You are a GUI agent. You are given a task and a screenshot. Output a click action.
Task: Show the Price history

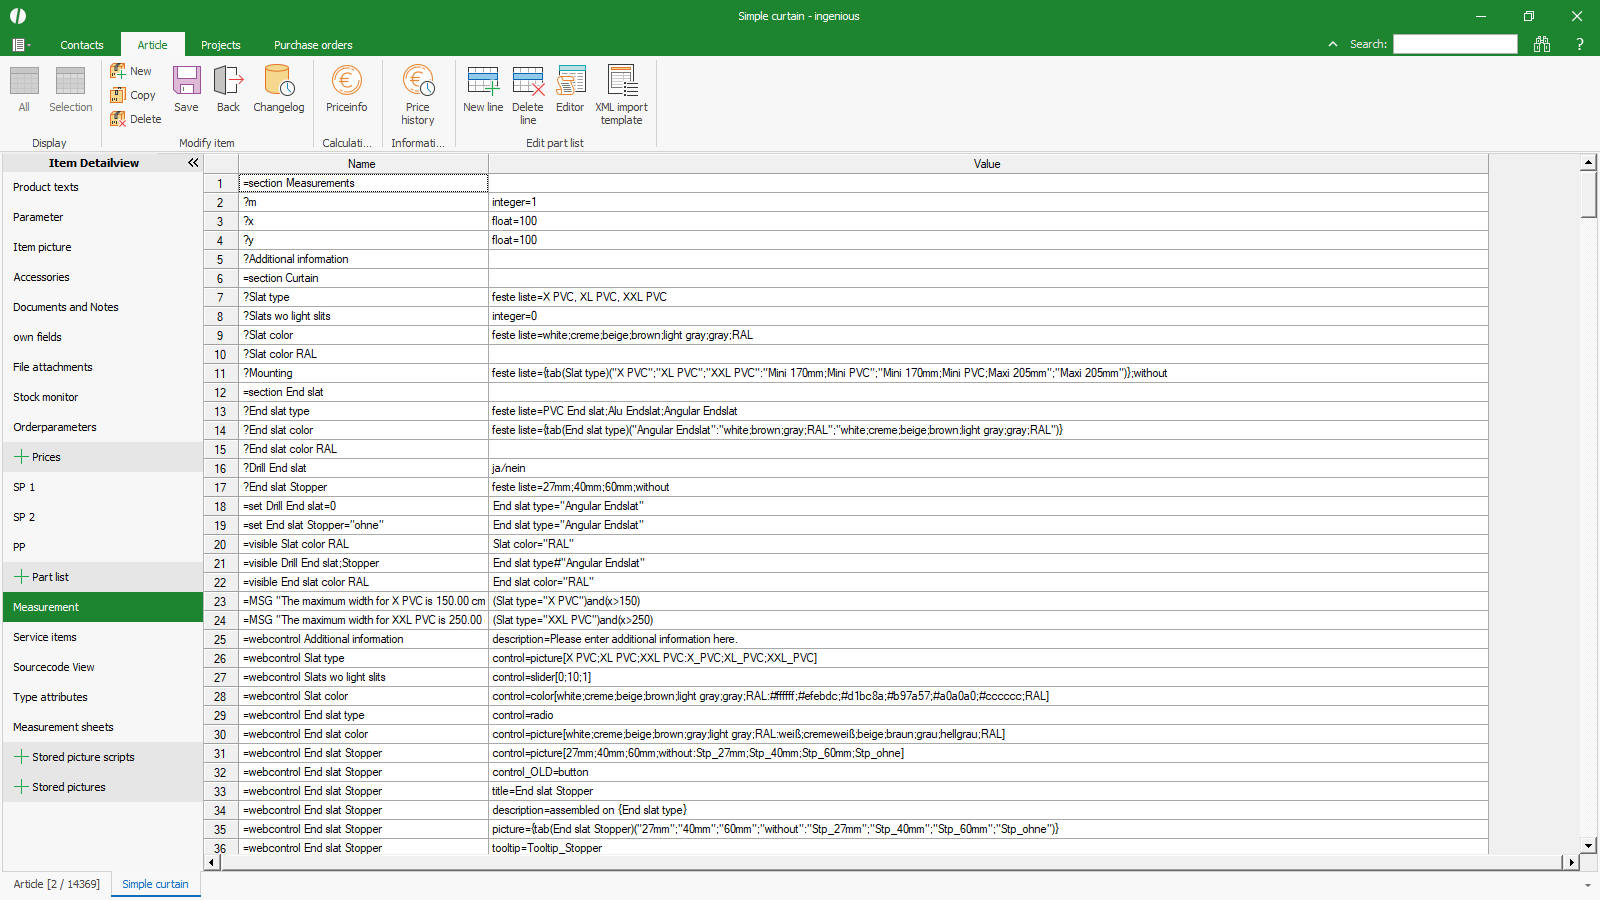tap(418, 94)
